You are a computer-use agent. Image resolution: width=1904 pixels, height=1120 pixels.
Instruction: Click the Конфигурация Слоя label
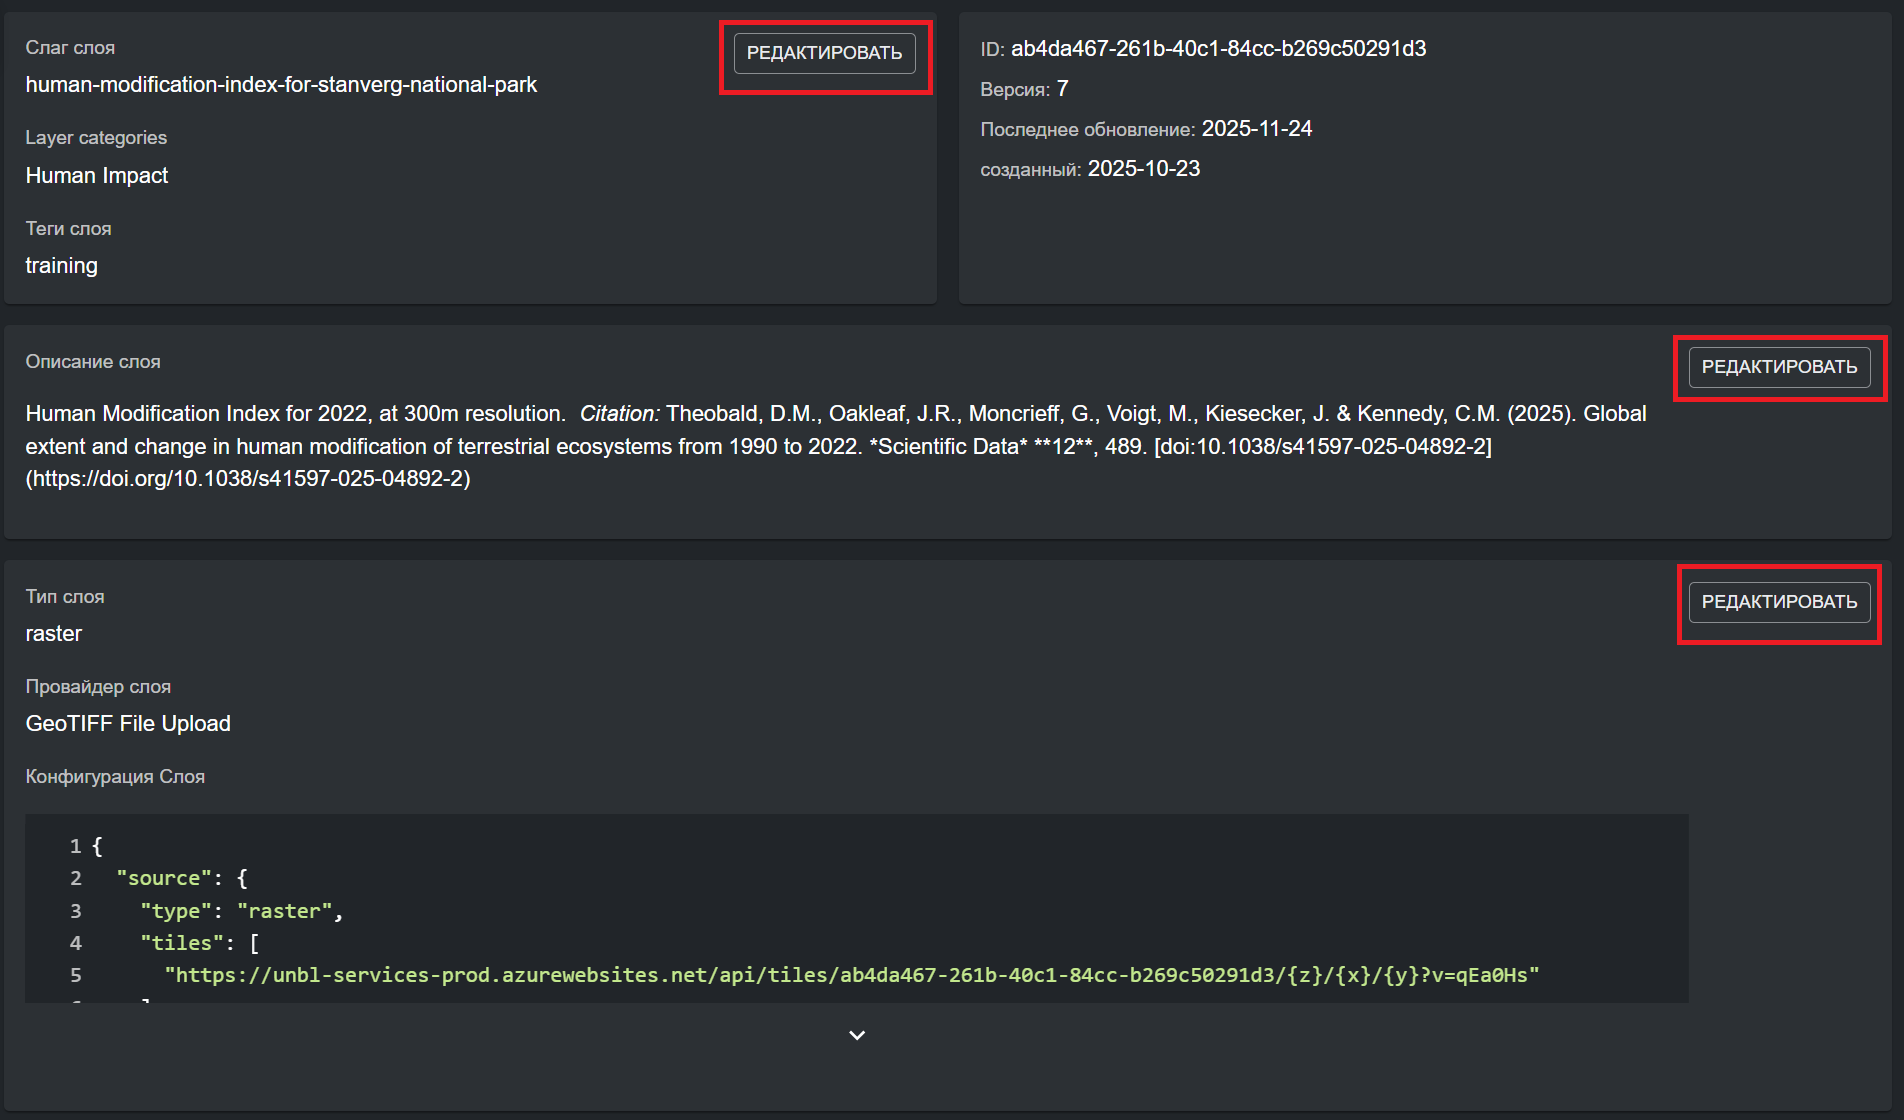115,777
